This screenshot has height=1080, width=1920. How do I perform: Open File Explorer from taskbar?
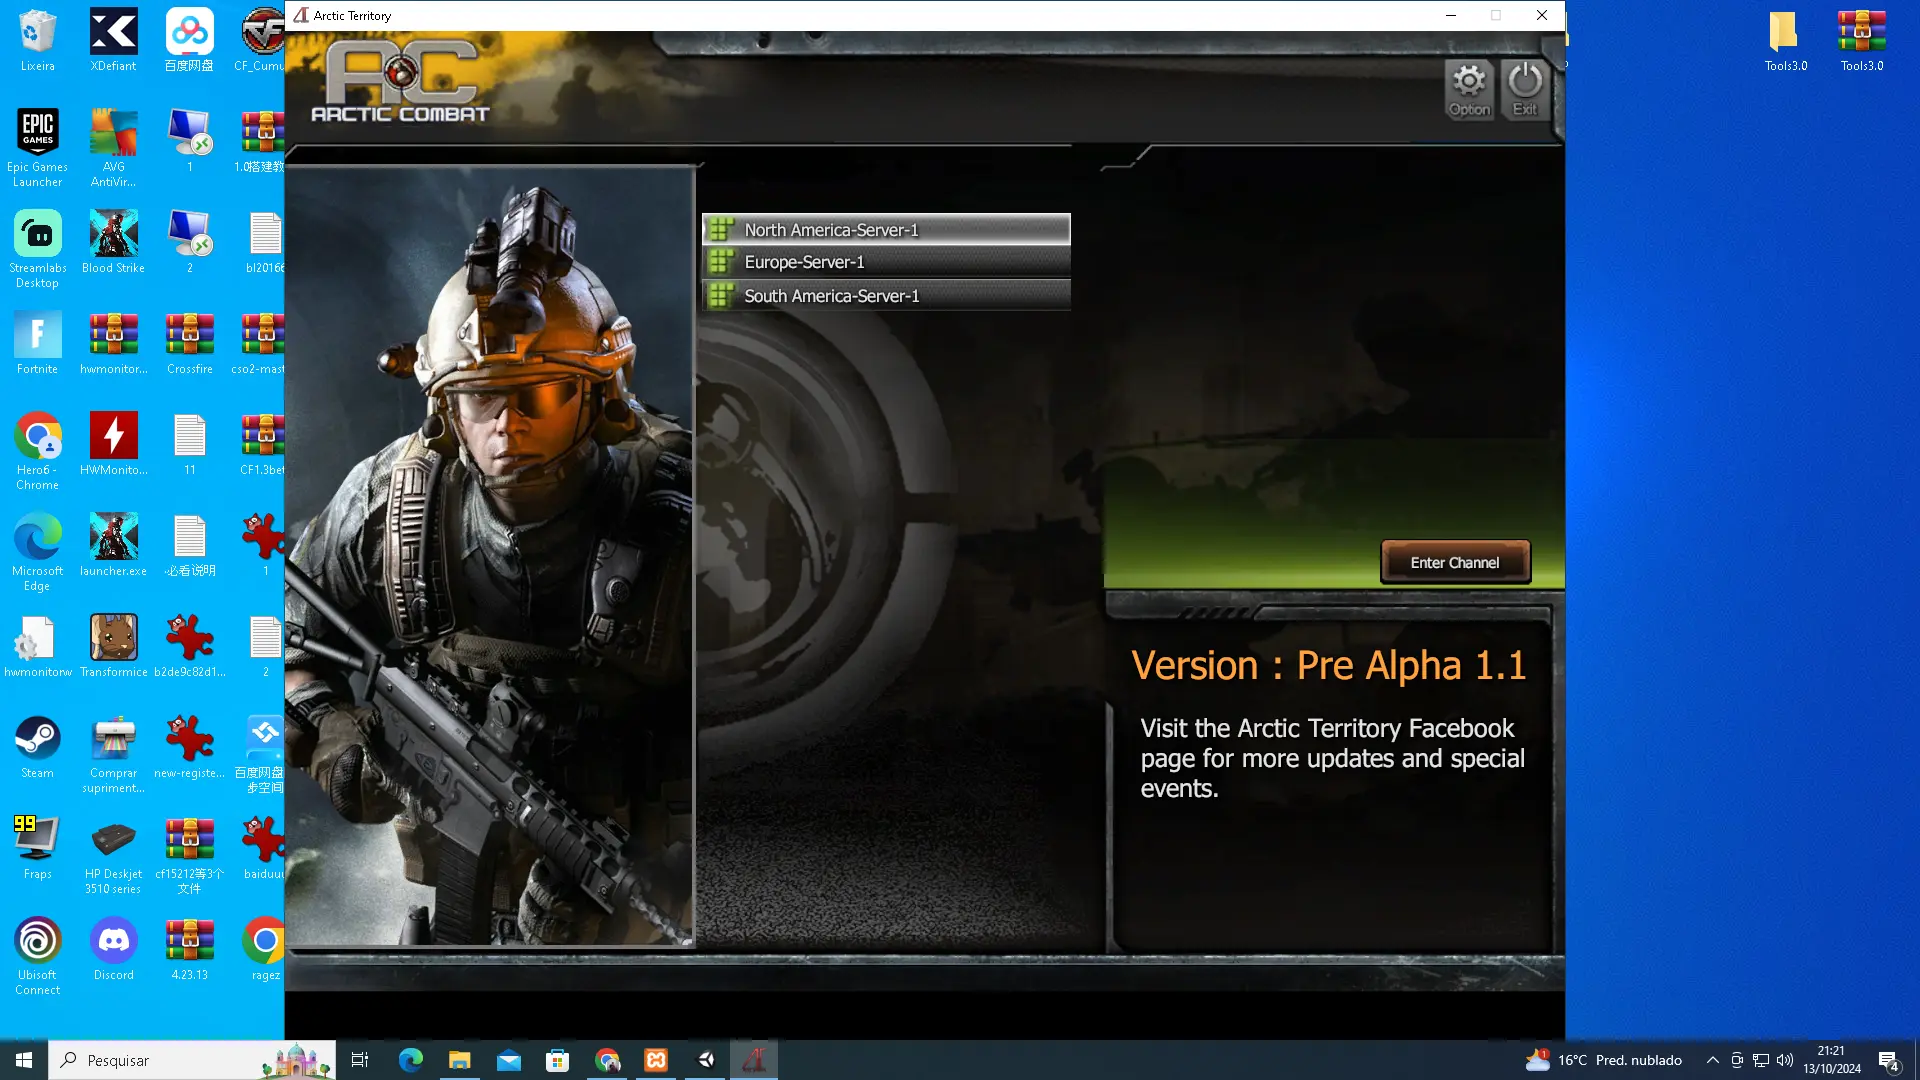[x=460, y=1060]
